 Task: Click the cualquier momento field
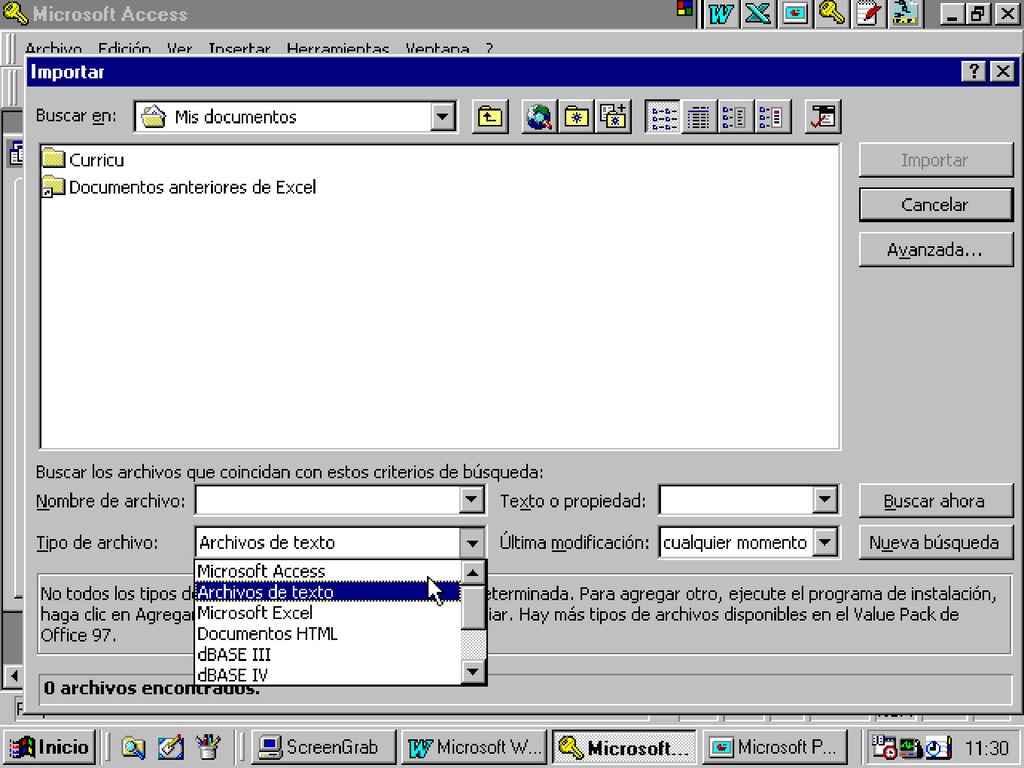[737, 543]
